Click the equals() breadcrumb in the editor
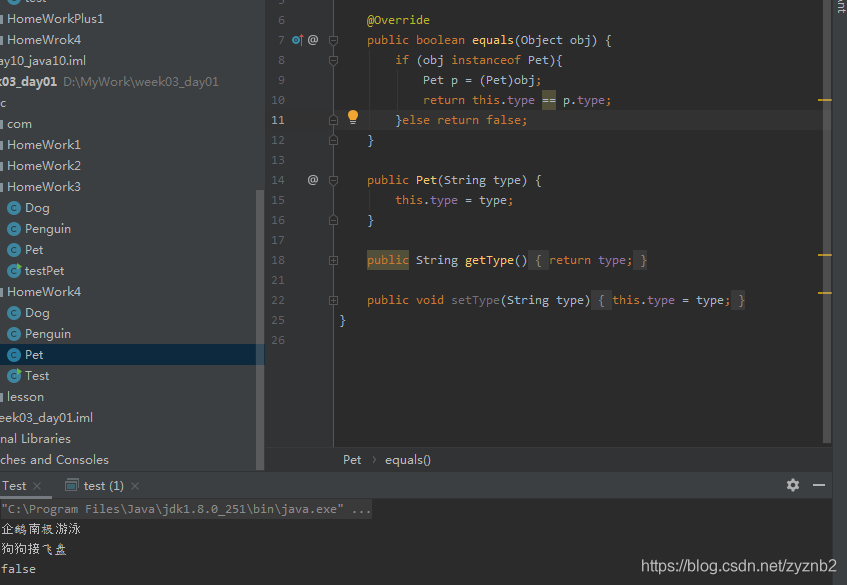Viewport: 847px width, 585px height. coord(408,460)
